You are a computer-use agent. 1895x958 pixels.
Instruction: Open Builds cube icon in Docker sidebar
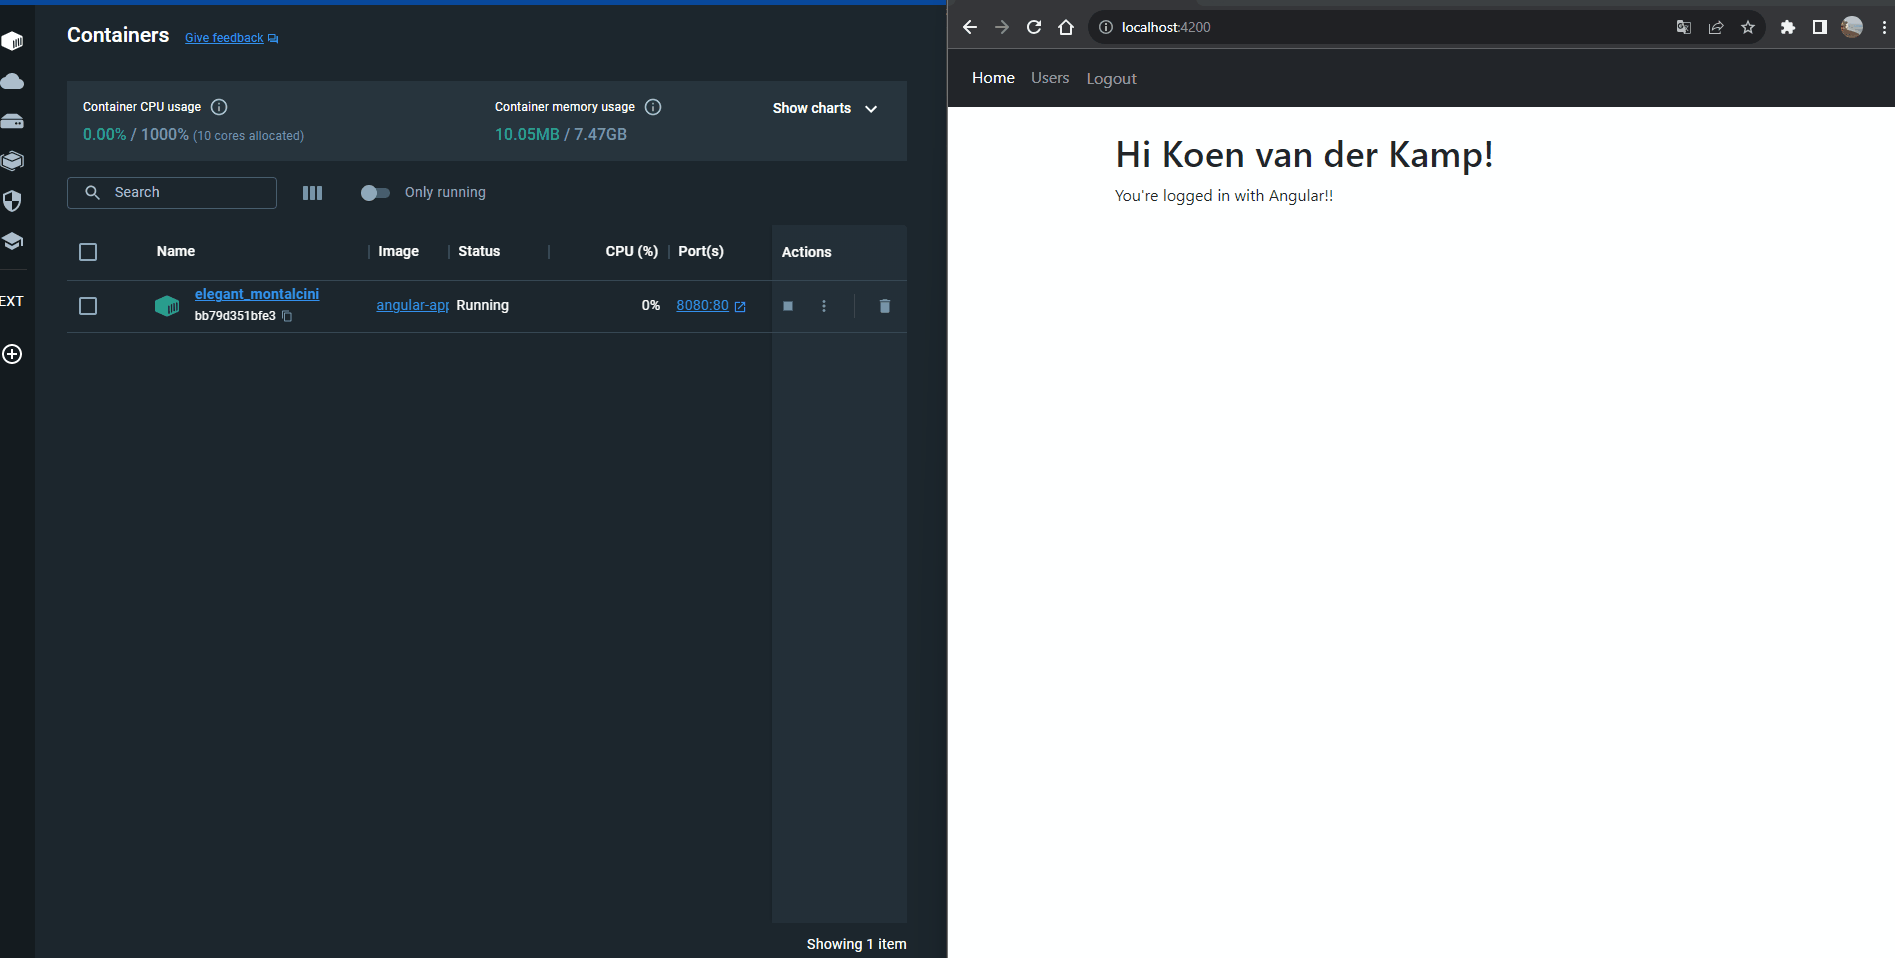[x=12, y=161]
